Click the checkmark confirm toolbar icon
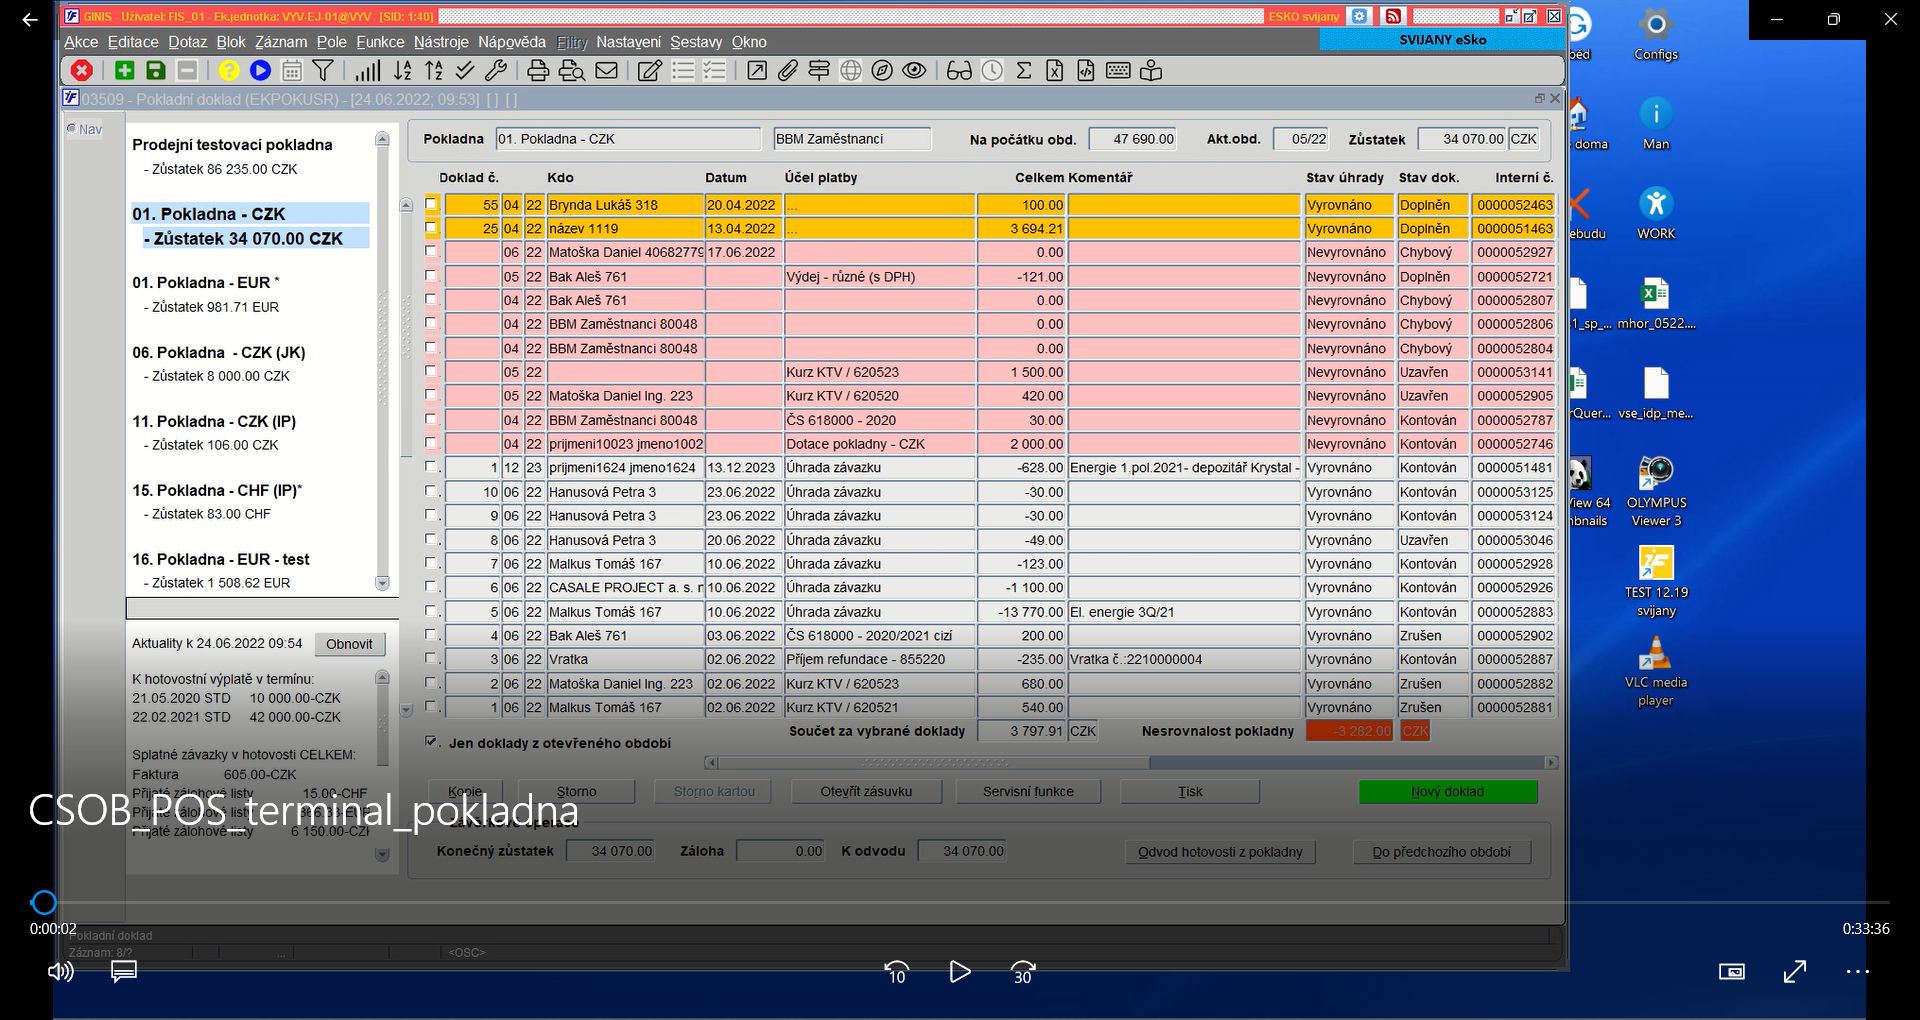The width and height of the screenshot is (1920, 1020). click(x=465, y=70)
